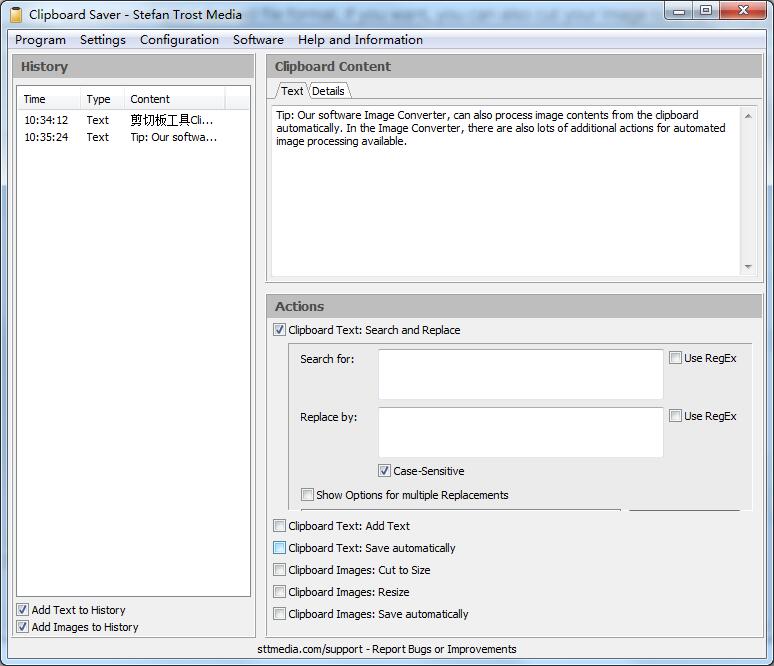Enable Clipboard Images: Save automatically
The height and width of the screenshot is (666, 774).
279,614
